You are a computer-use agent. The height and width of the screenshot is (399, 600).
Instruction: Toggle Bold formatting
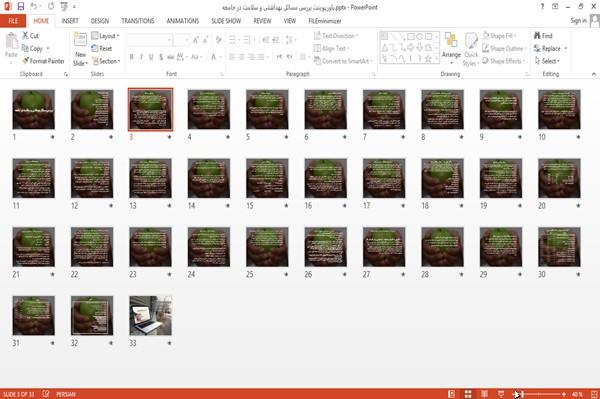pyautogui.click(x=132, y=57)
